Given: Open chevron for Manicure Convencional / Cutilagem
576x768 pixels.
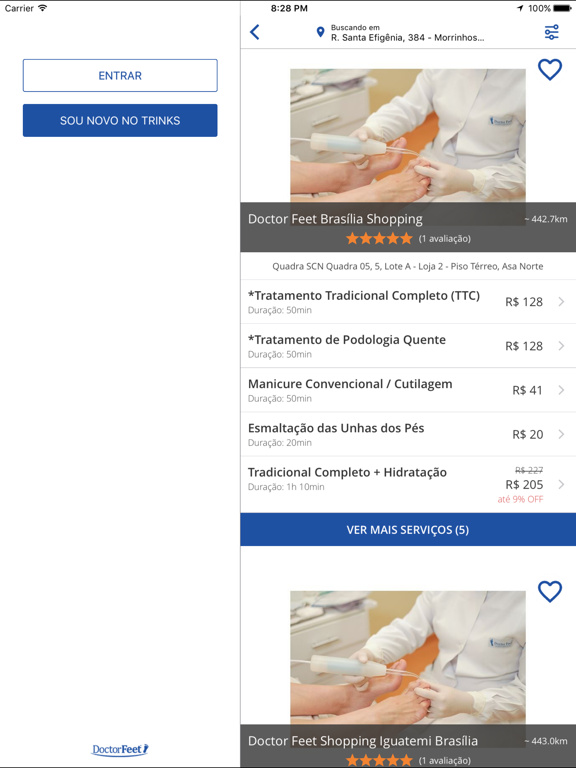Looking at the screenshot, I should tap(561, 390).
